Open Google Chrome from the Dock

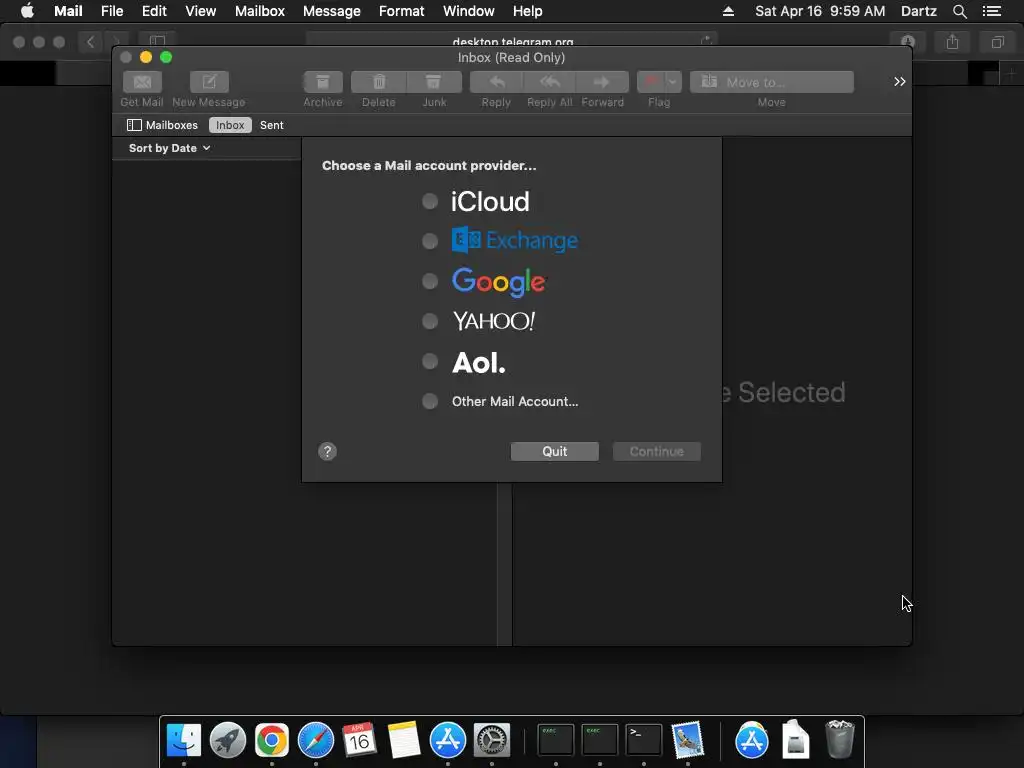[272, 741]
